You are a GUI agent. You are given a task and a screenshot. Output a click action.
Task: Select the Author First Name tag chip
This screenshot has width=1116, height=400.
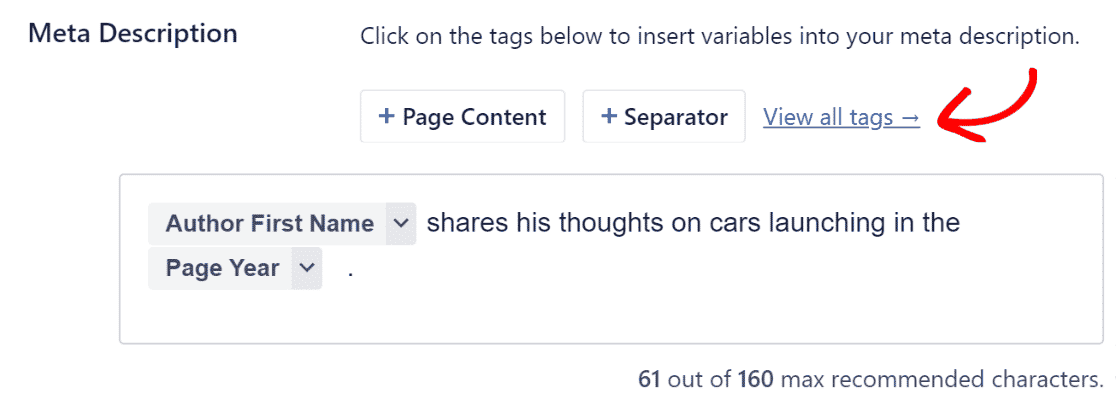point(269,223)
